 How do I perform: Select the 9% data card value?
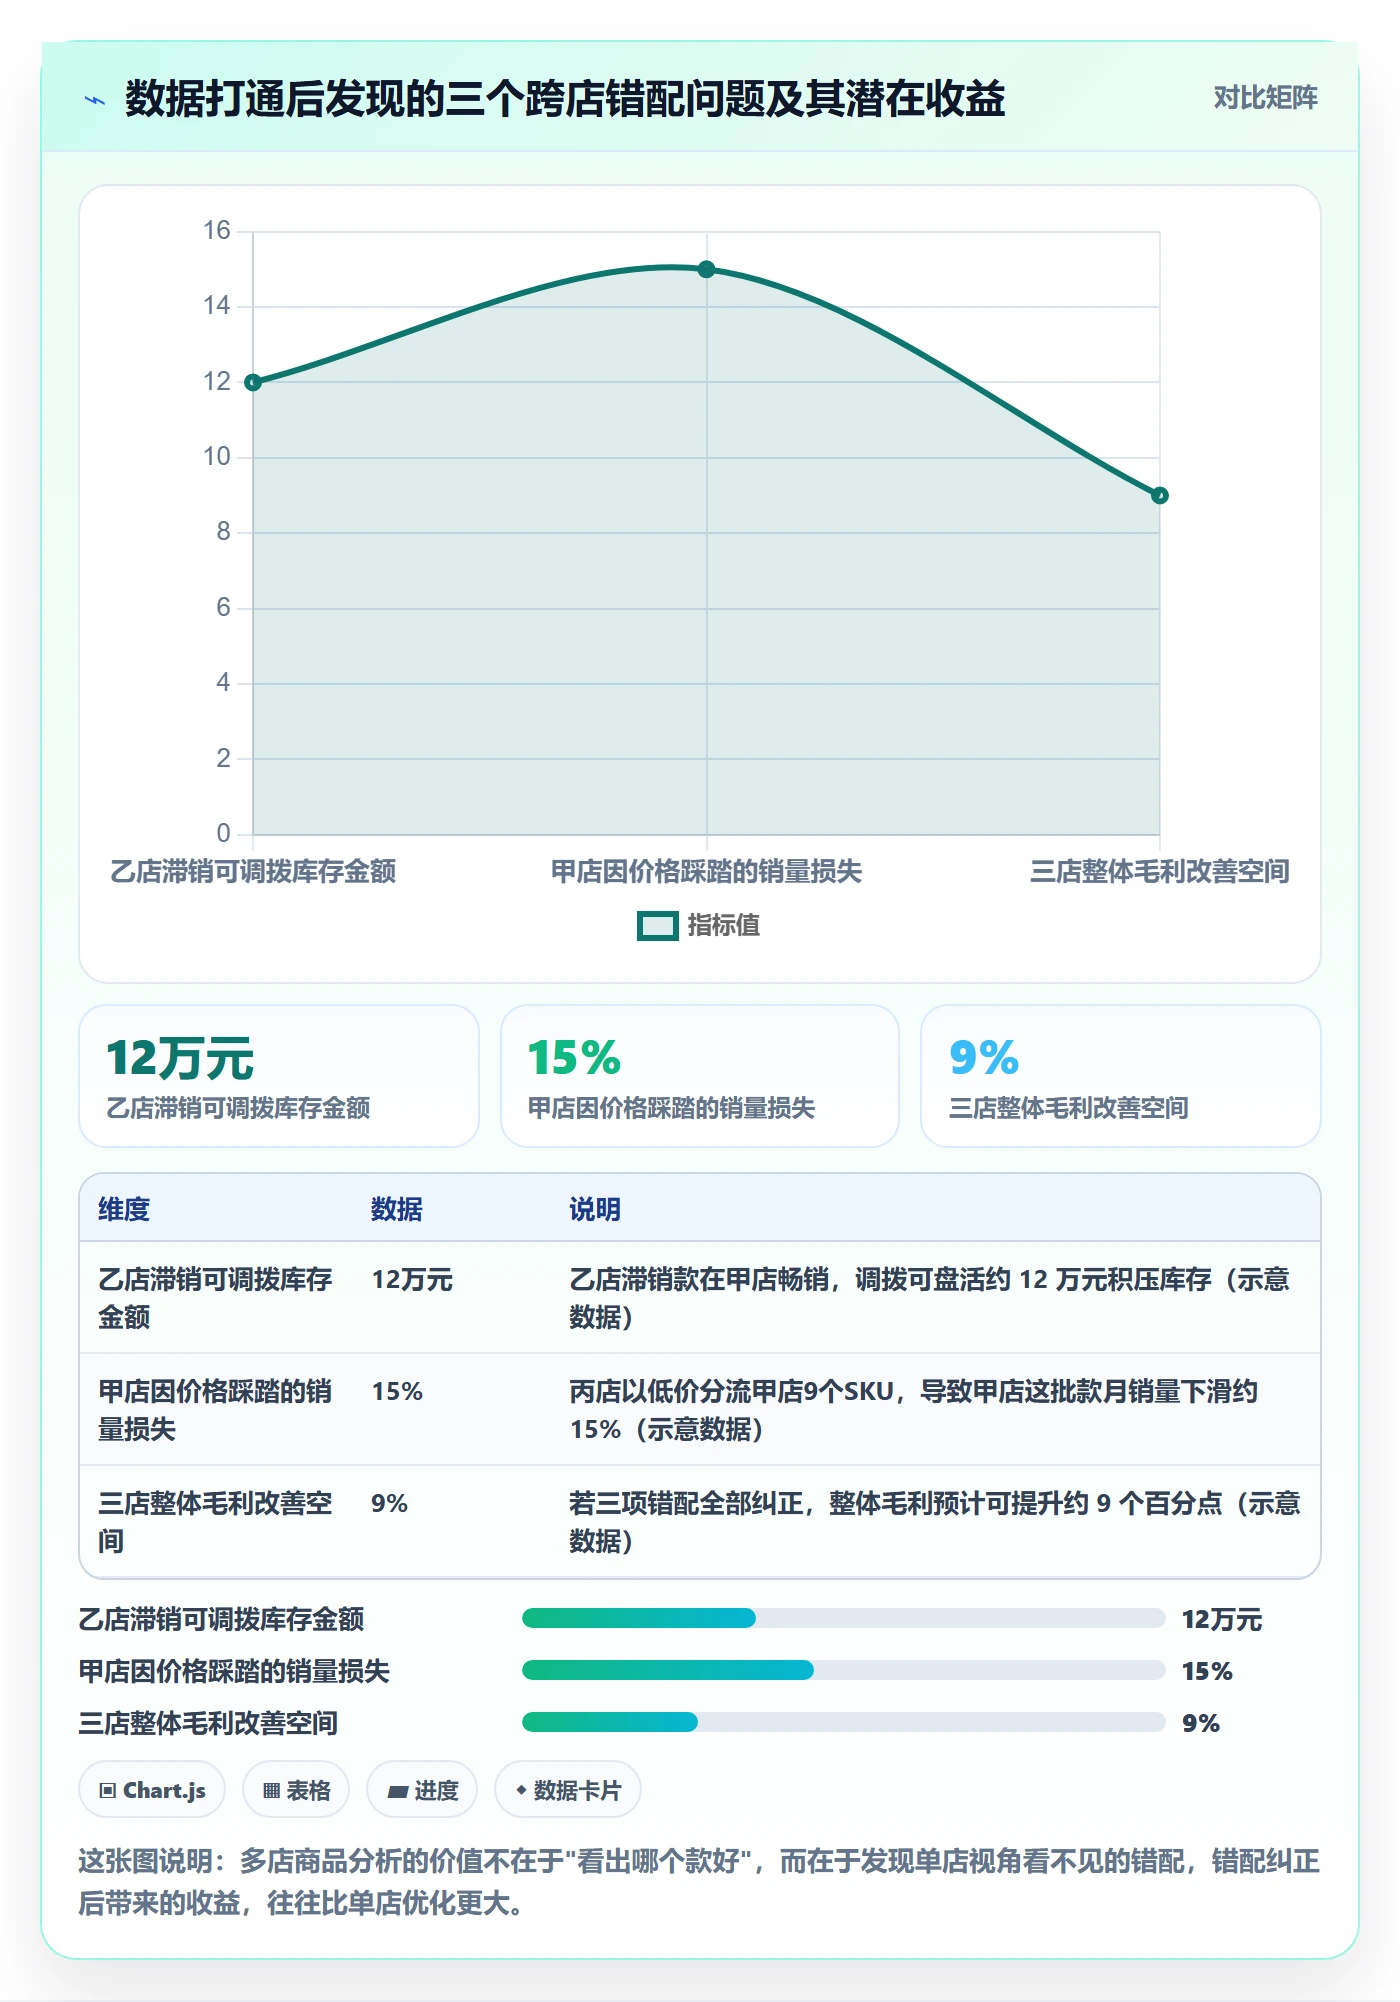coord(983,1058)
